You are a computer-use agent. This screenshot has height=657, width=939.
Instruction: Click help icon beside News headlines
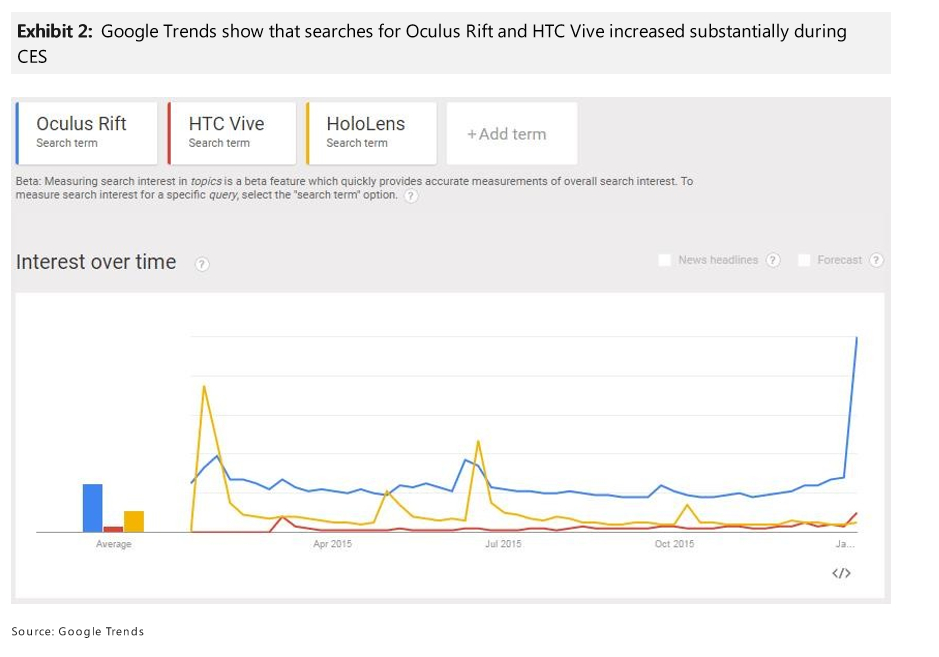click(x=773, y=260)
